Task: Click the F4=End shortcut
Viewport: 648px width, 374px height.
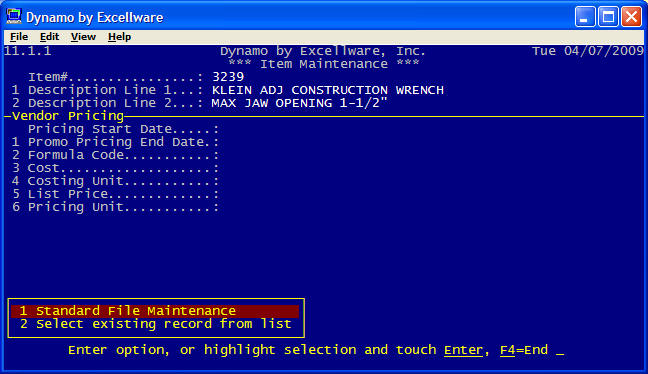Action: pyautogui.click(x=524, y=350)
